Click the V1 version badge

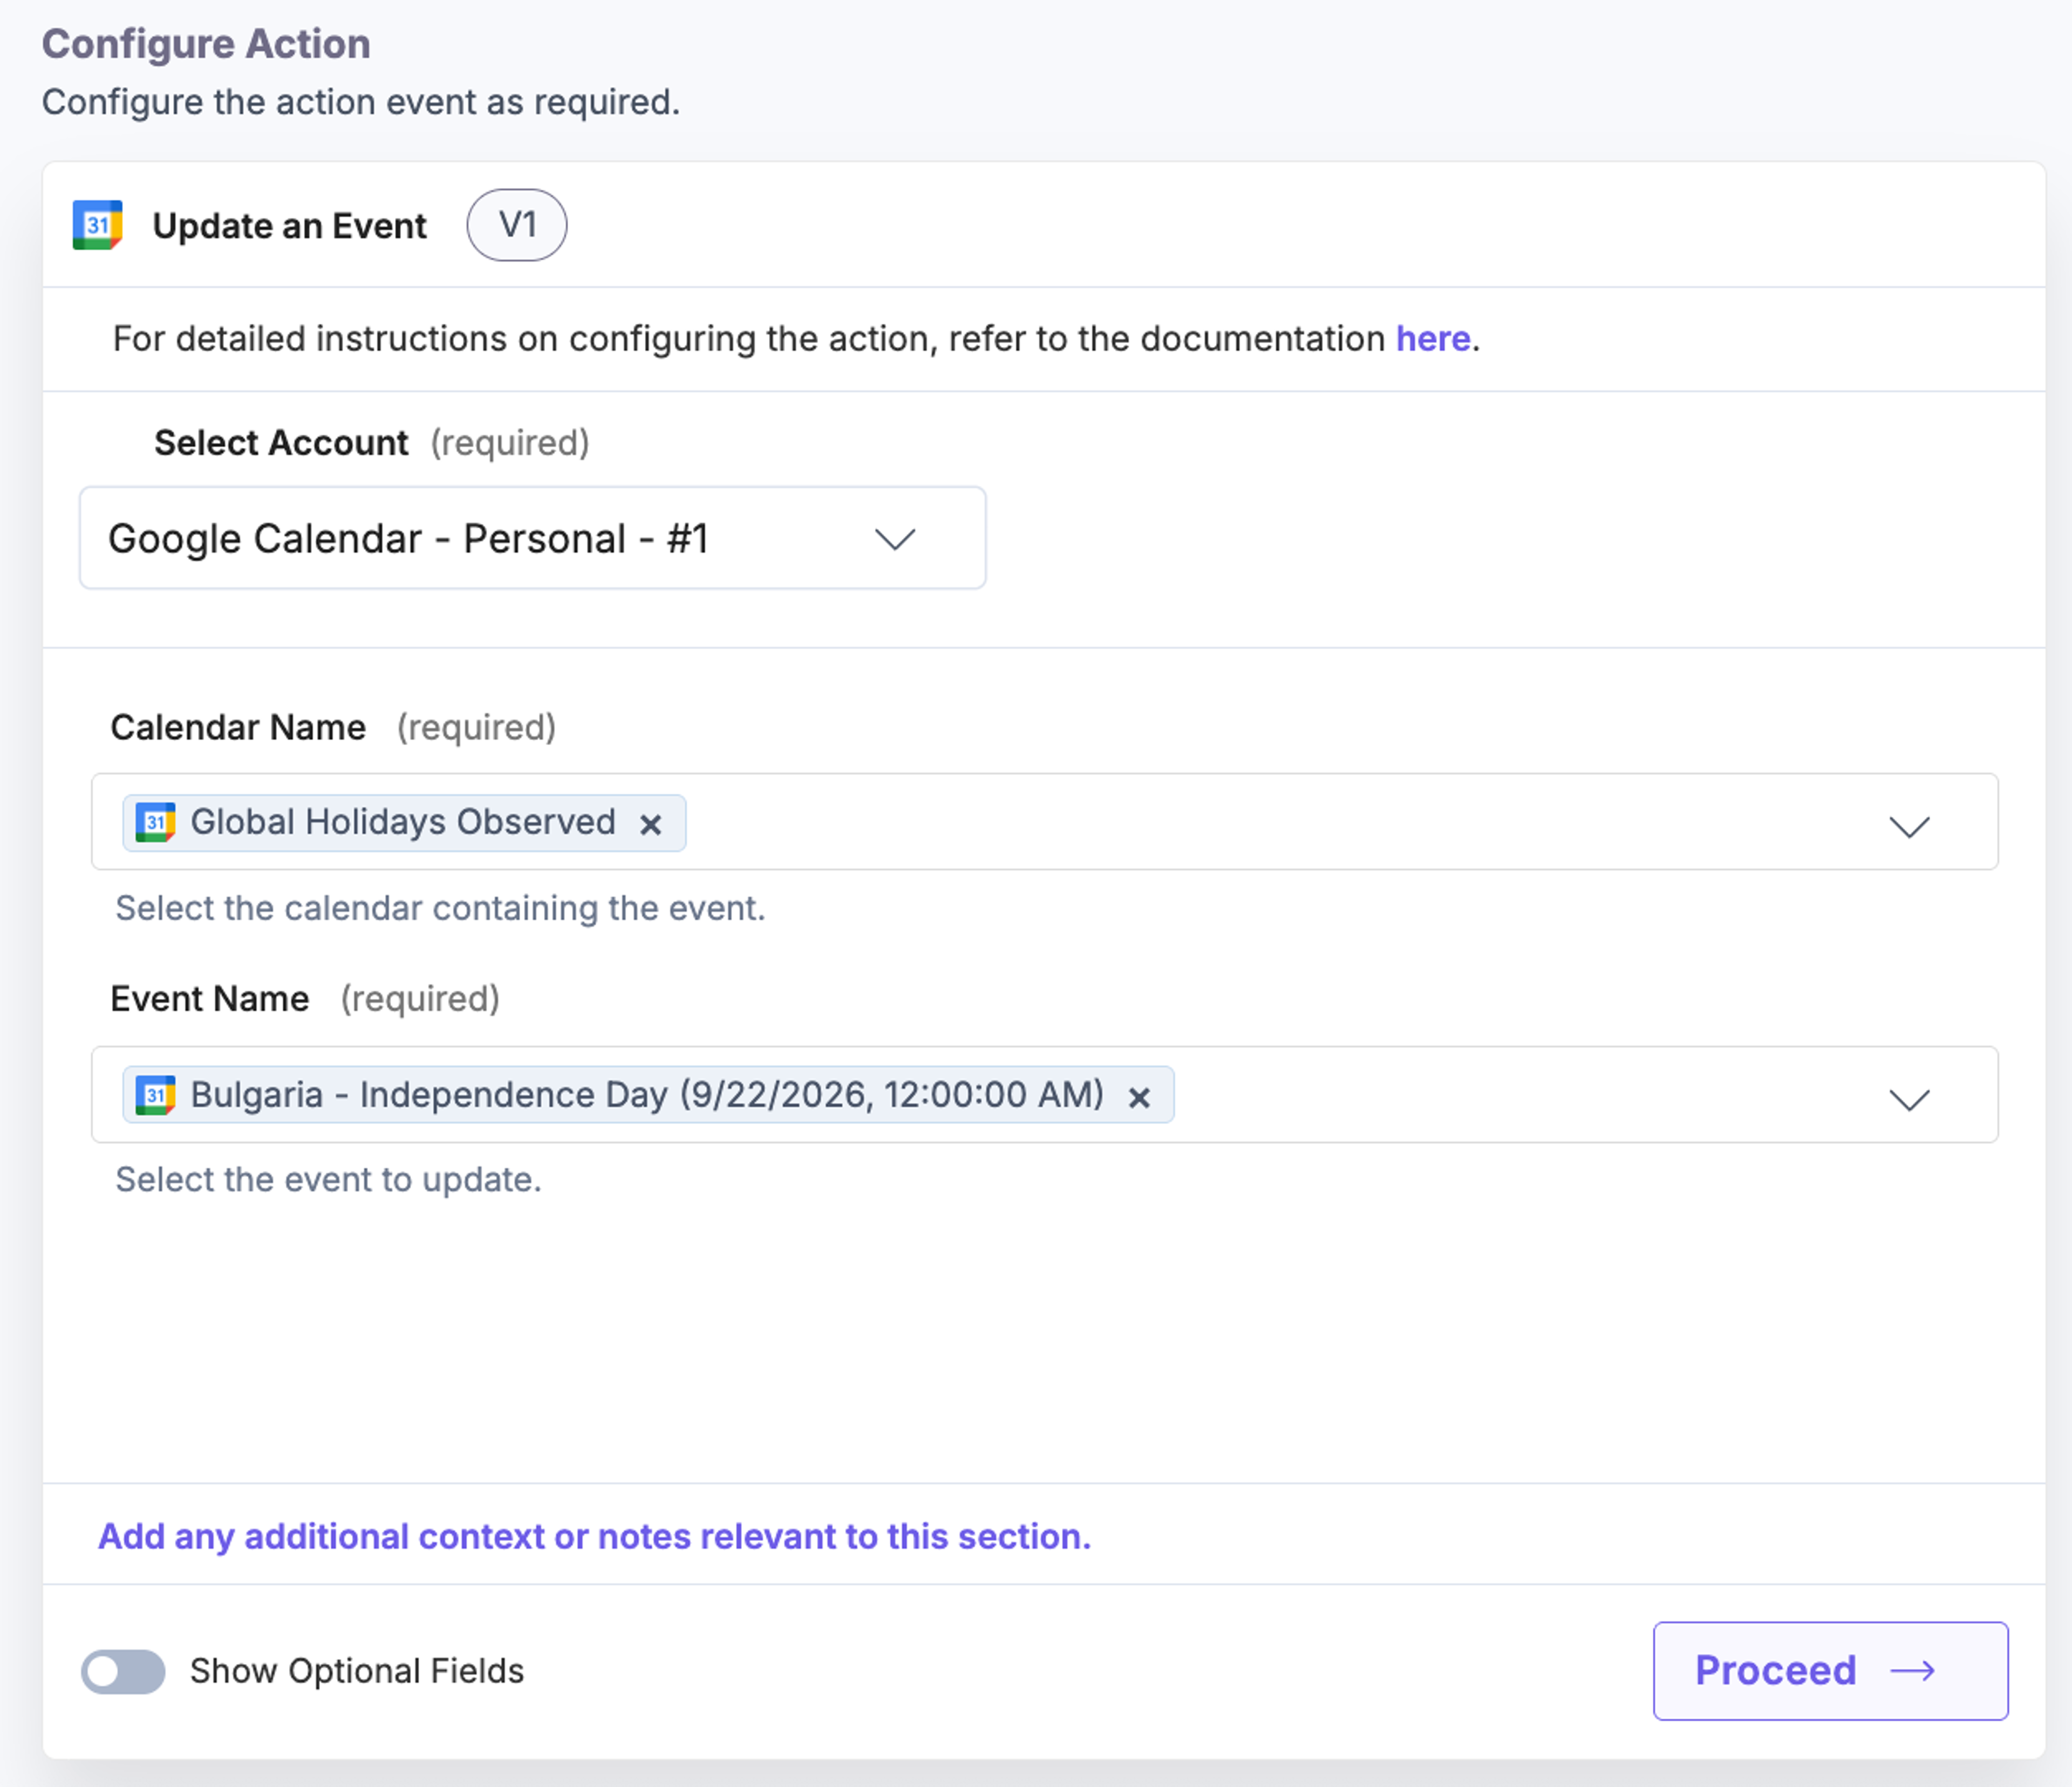(x=517, y=225)
